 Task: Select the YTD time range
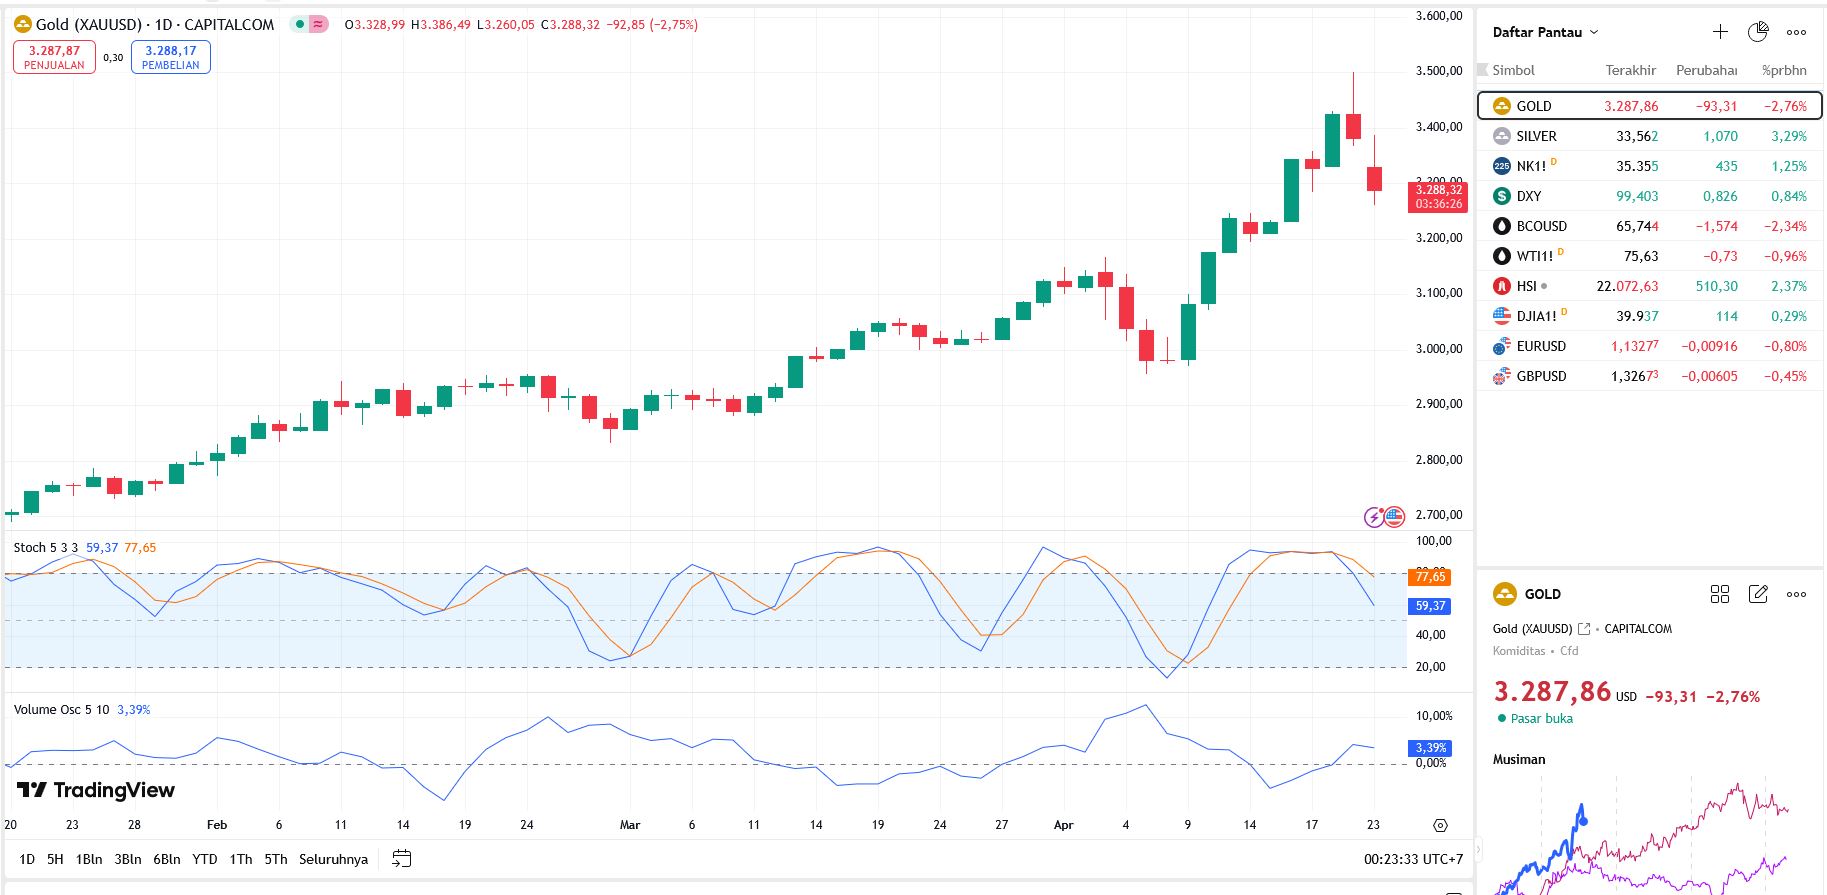(205, 859)
